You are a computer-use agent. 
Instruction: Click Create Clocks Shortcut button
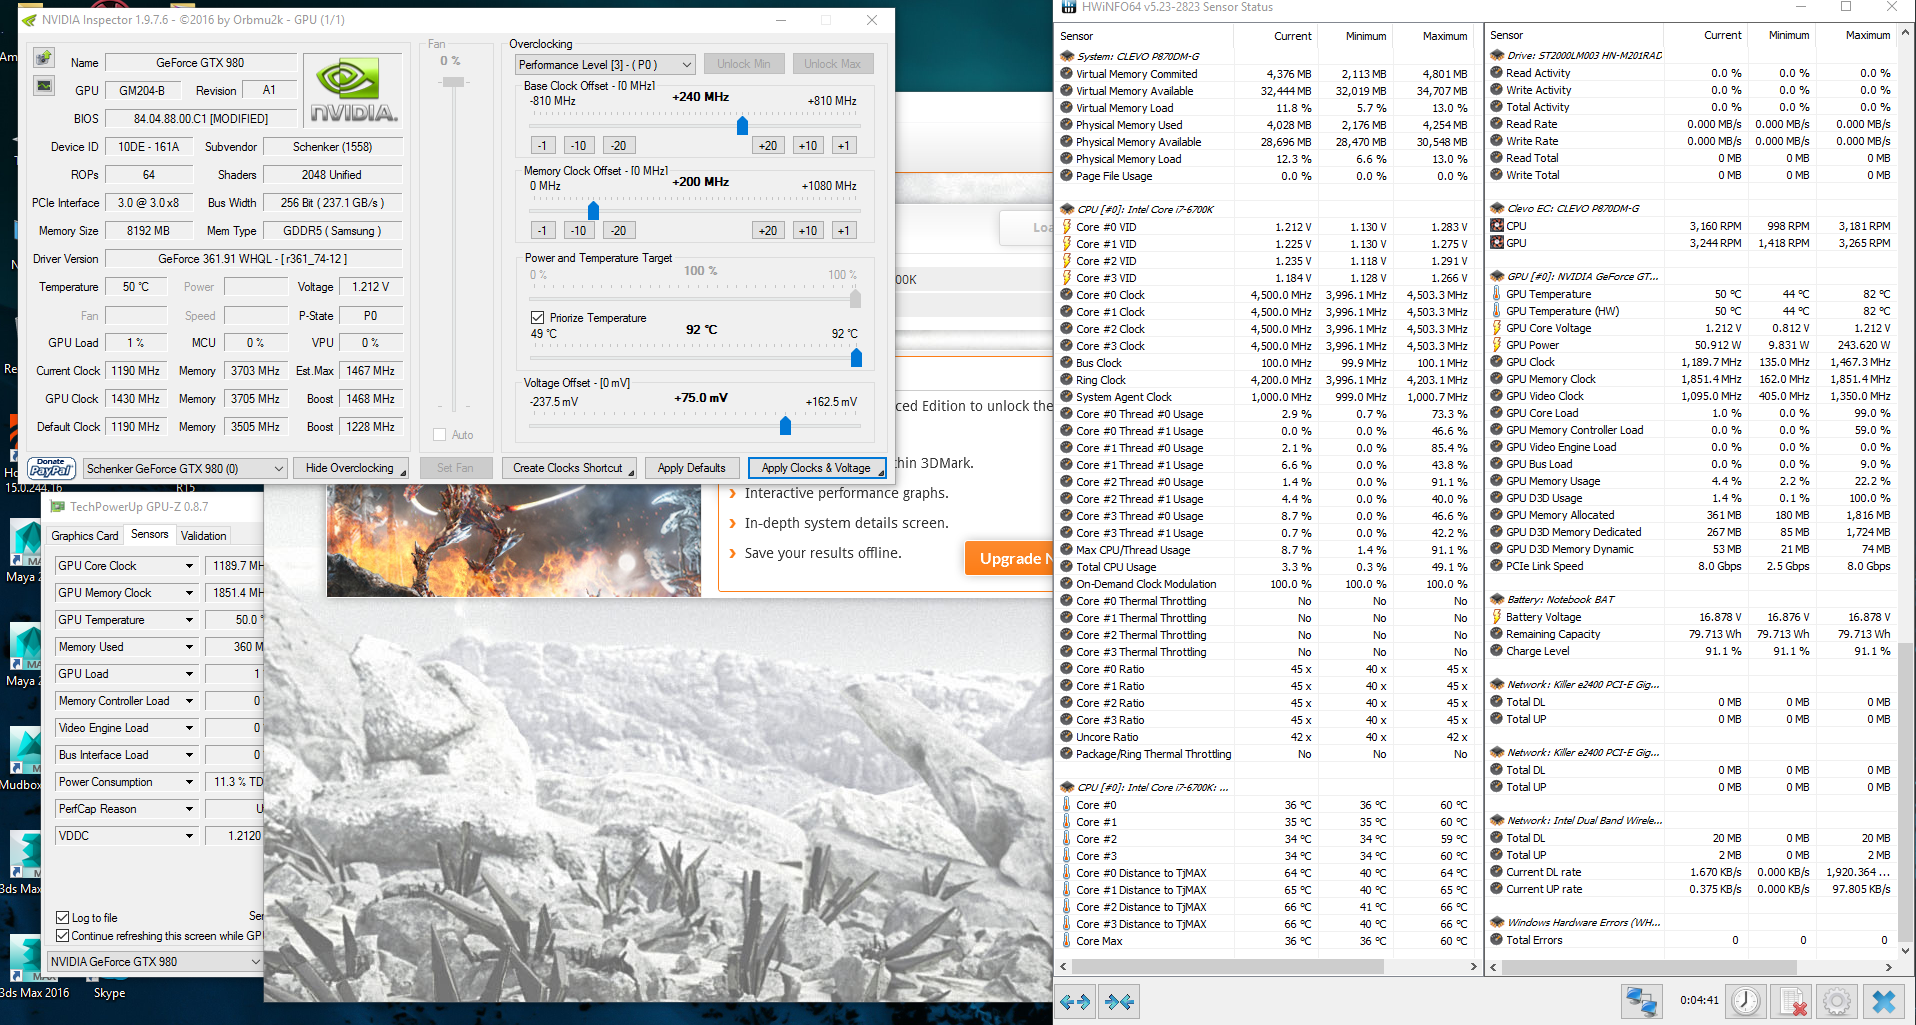pos(569,468)
